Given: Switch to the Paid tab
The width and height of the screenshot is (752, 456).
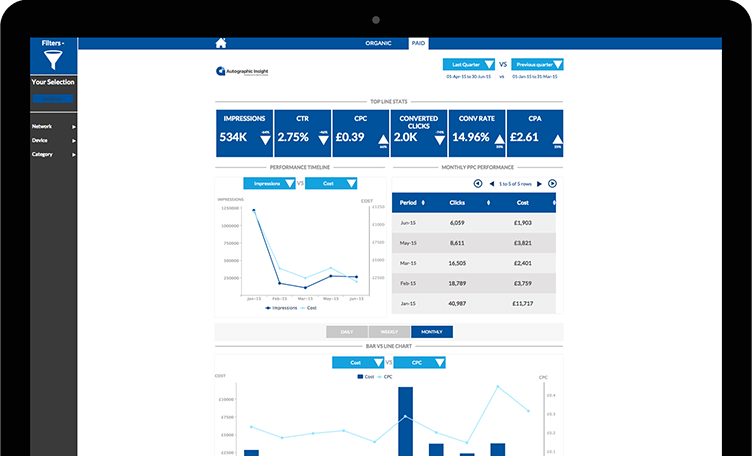Looking at the screenshot, I should tap(418, 44).
